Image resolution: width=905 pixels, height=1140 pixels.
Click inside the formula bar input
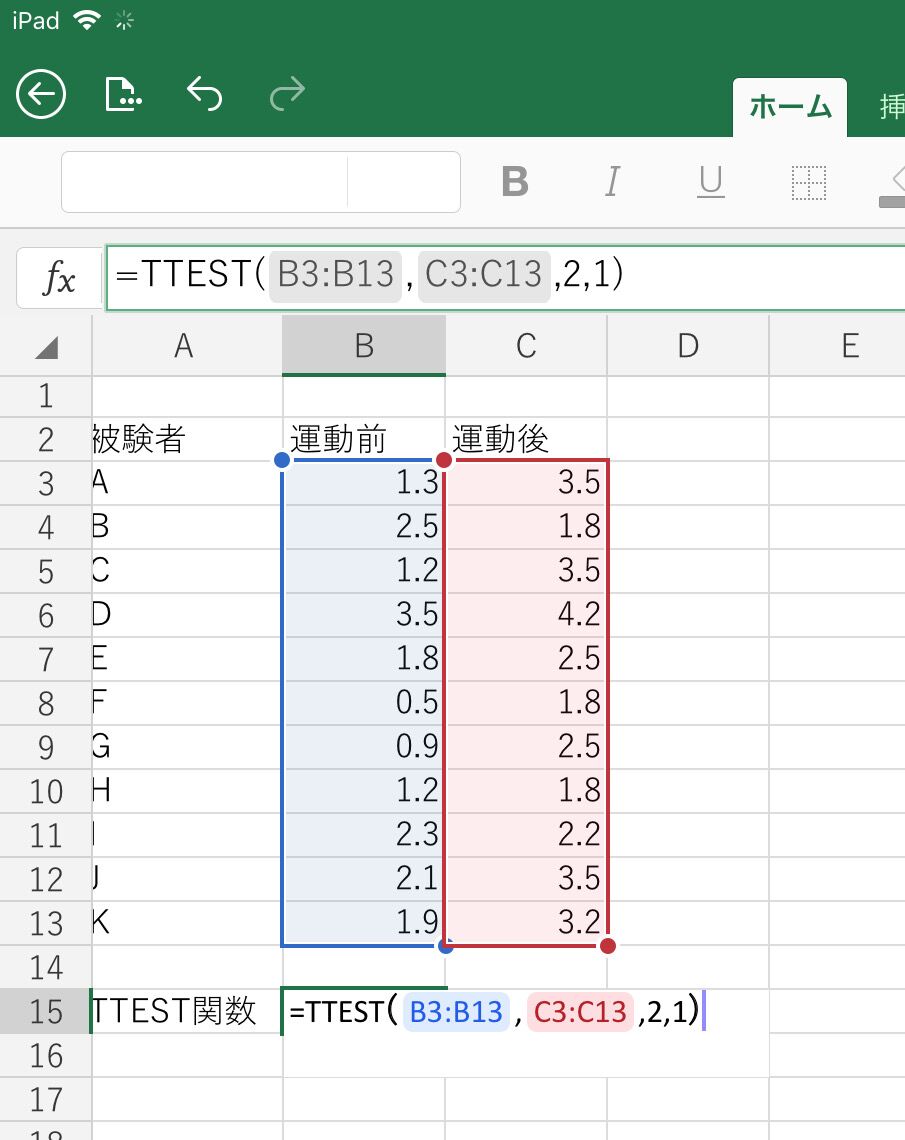505,278
